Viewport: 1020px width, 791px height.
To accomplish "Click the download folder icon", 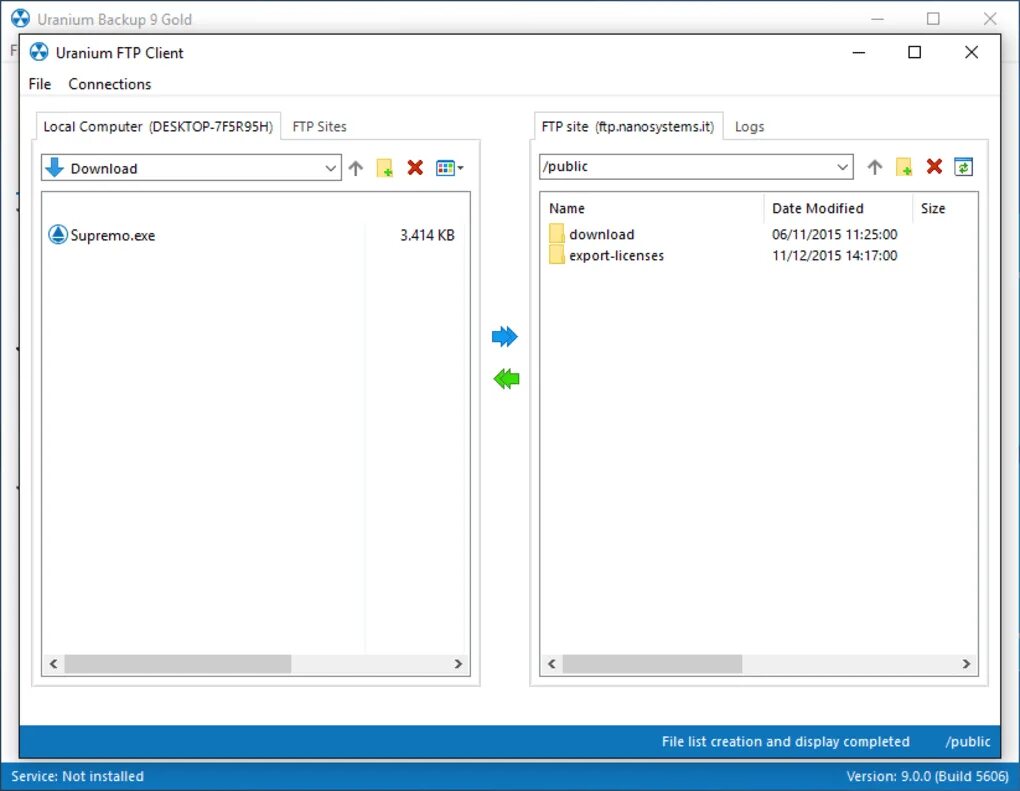I will click(x=557, y=234).
